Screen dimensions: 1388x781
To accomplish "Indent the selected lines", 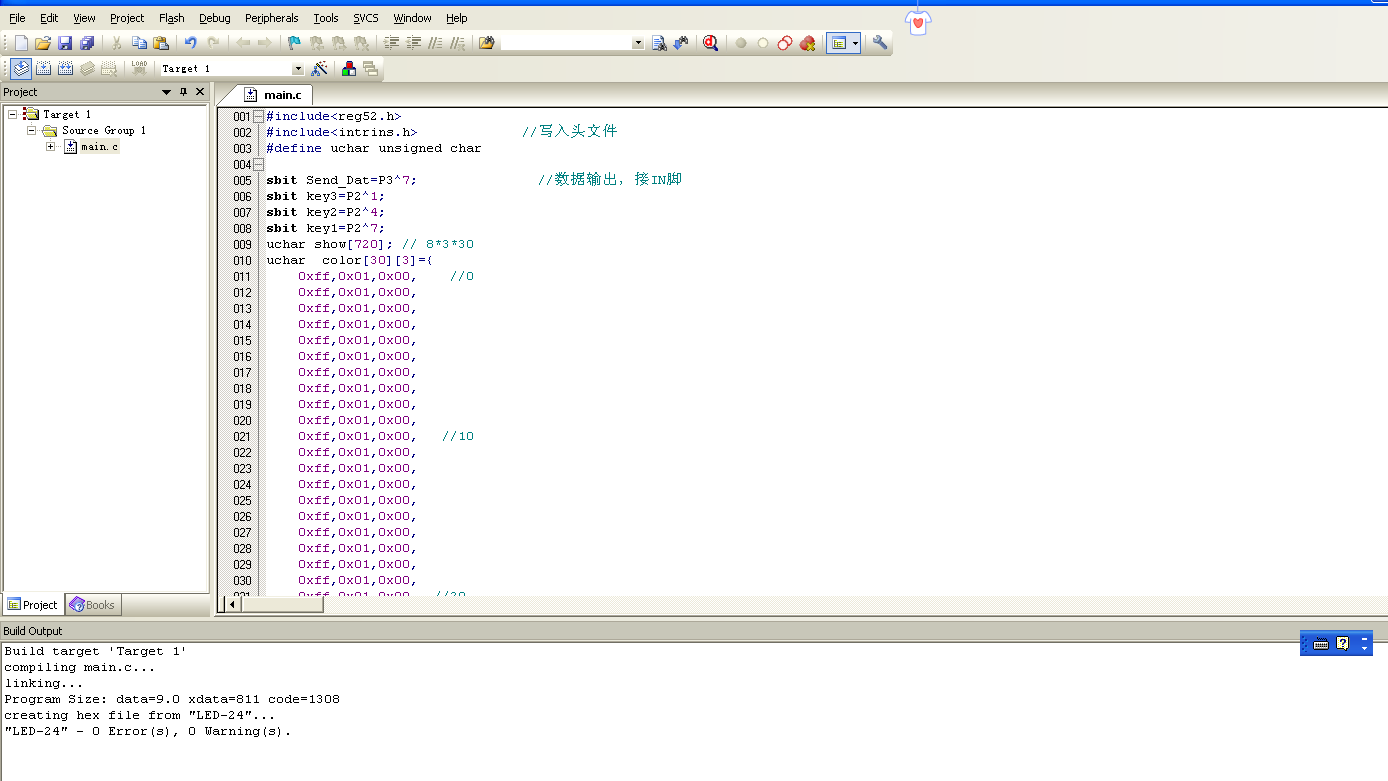I will click(x=391, y=43).
